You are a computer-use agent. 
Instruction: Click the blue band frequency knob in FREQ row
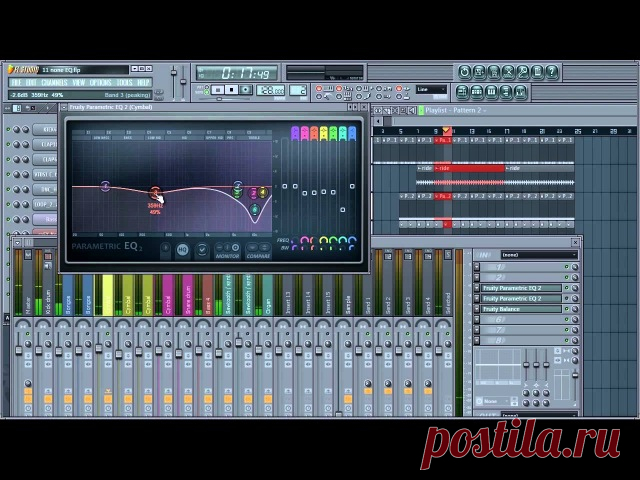click(352, 240)
